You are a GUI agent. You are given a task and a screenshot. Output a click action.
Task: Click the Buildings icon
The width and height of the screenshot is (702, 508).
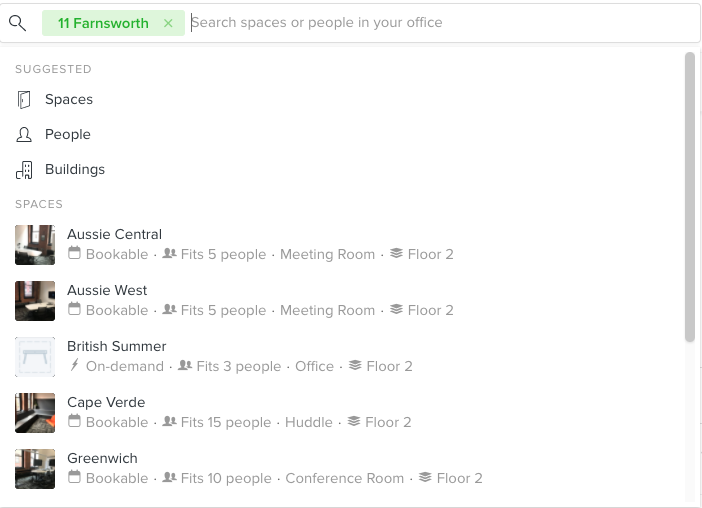[x=24, y=170]
